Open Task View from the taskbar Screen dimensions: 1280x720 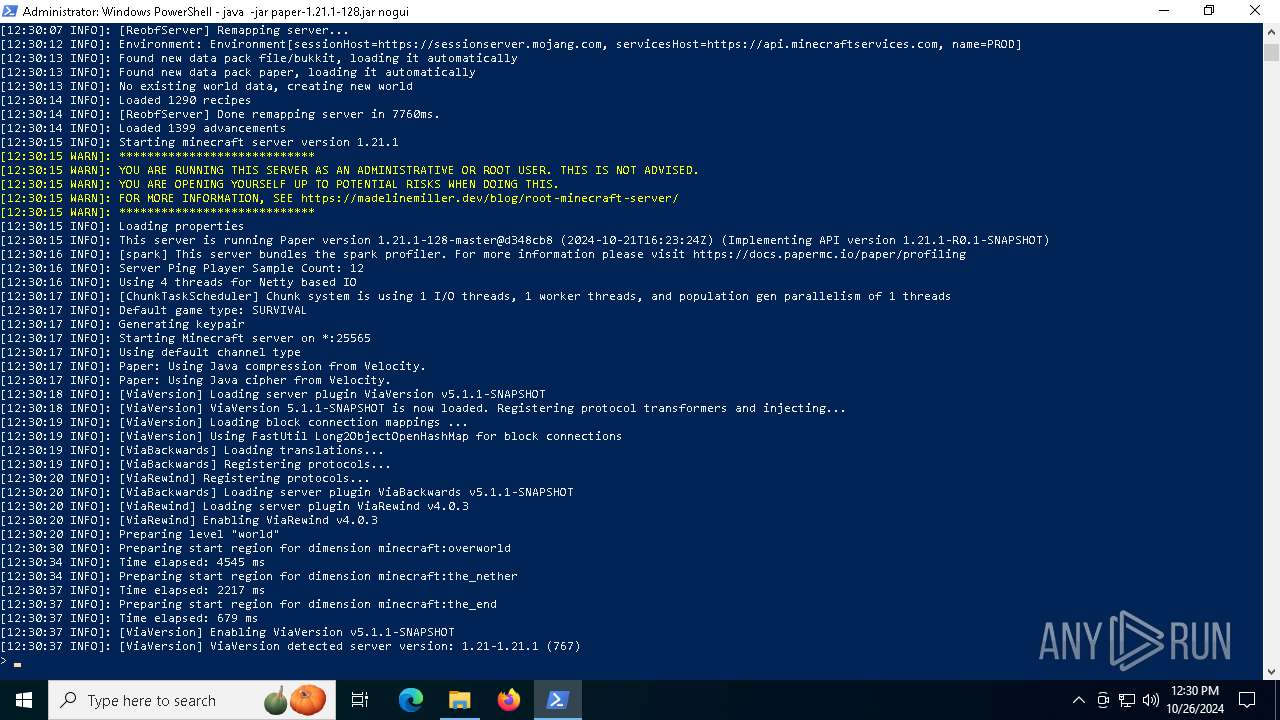click(360, 700)
